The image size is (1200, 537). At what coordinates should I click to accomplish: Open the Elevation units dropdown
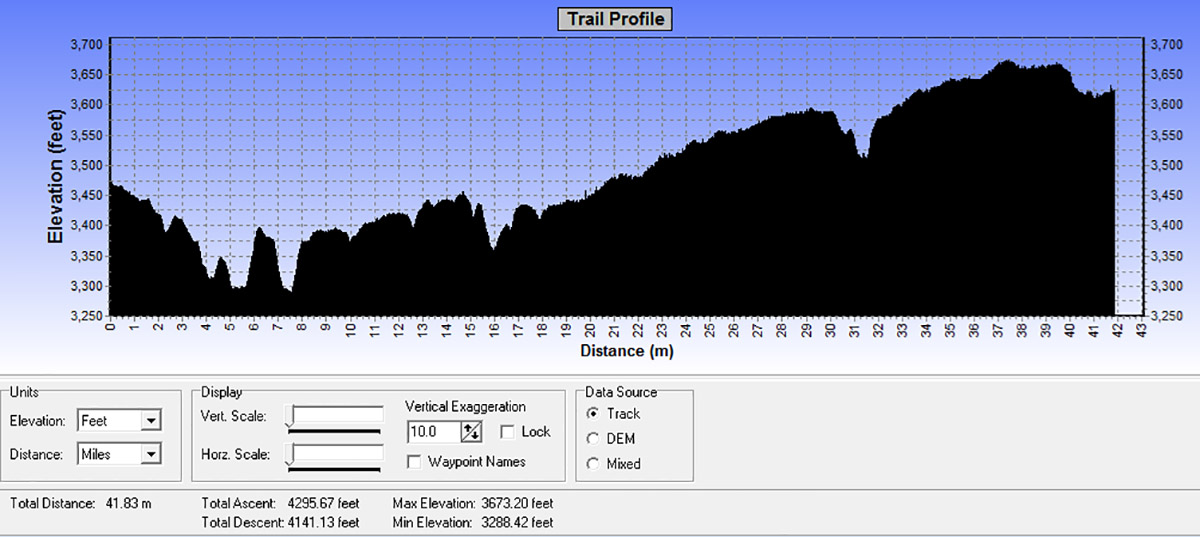(150, 421)
